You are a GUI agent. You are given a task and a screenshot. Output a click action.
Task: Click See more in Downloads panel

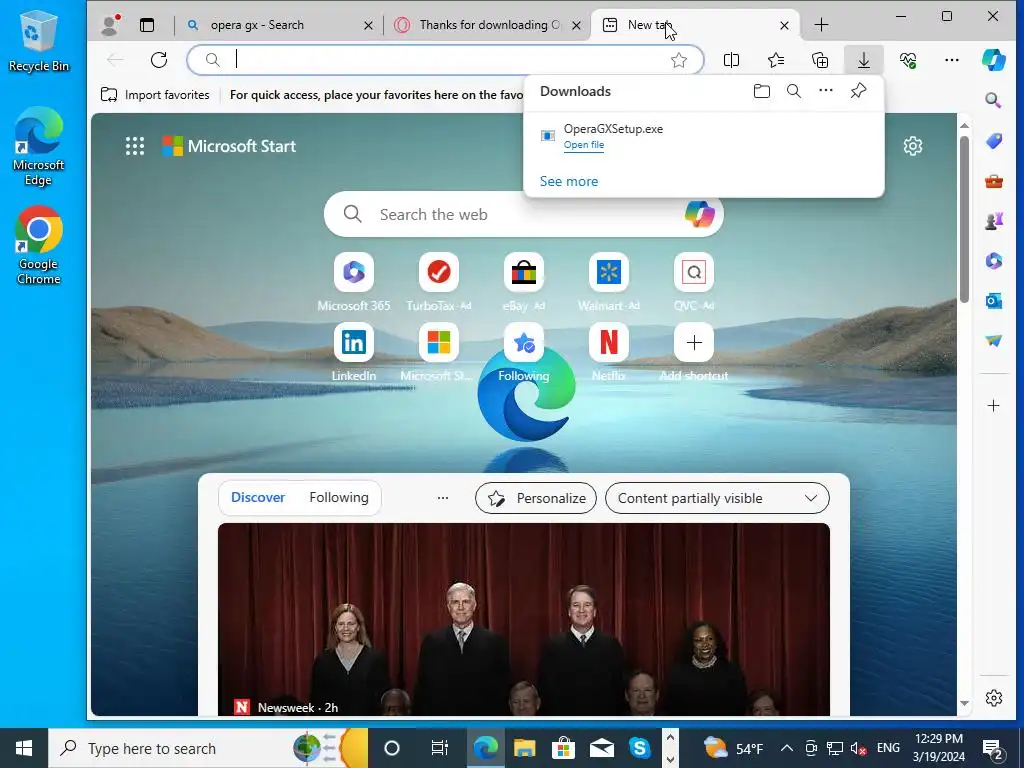569,182
